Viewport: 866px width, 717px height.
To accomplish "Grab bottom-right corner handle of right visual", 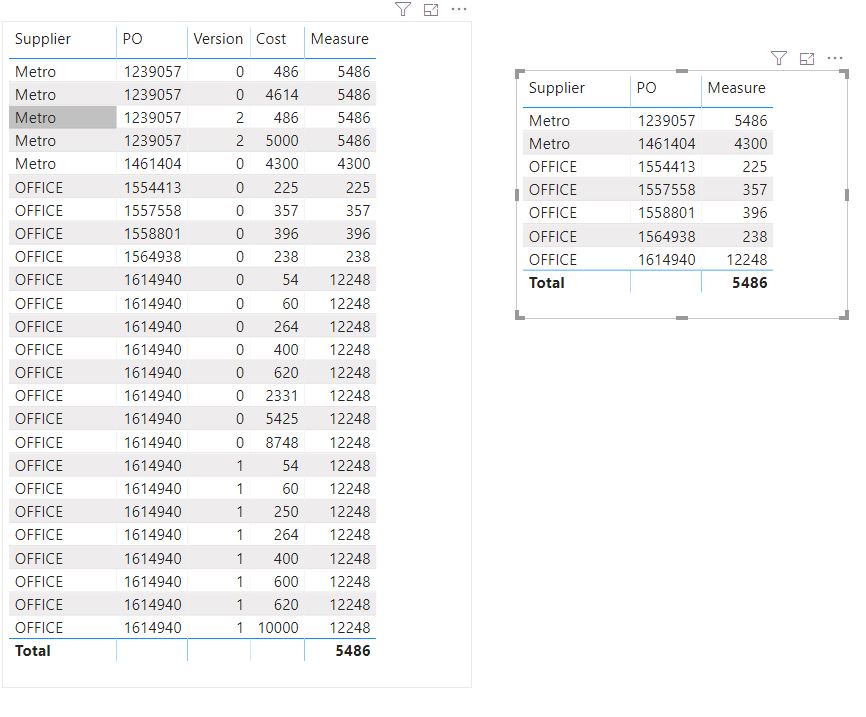I will [x=845, y=315].
